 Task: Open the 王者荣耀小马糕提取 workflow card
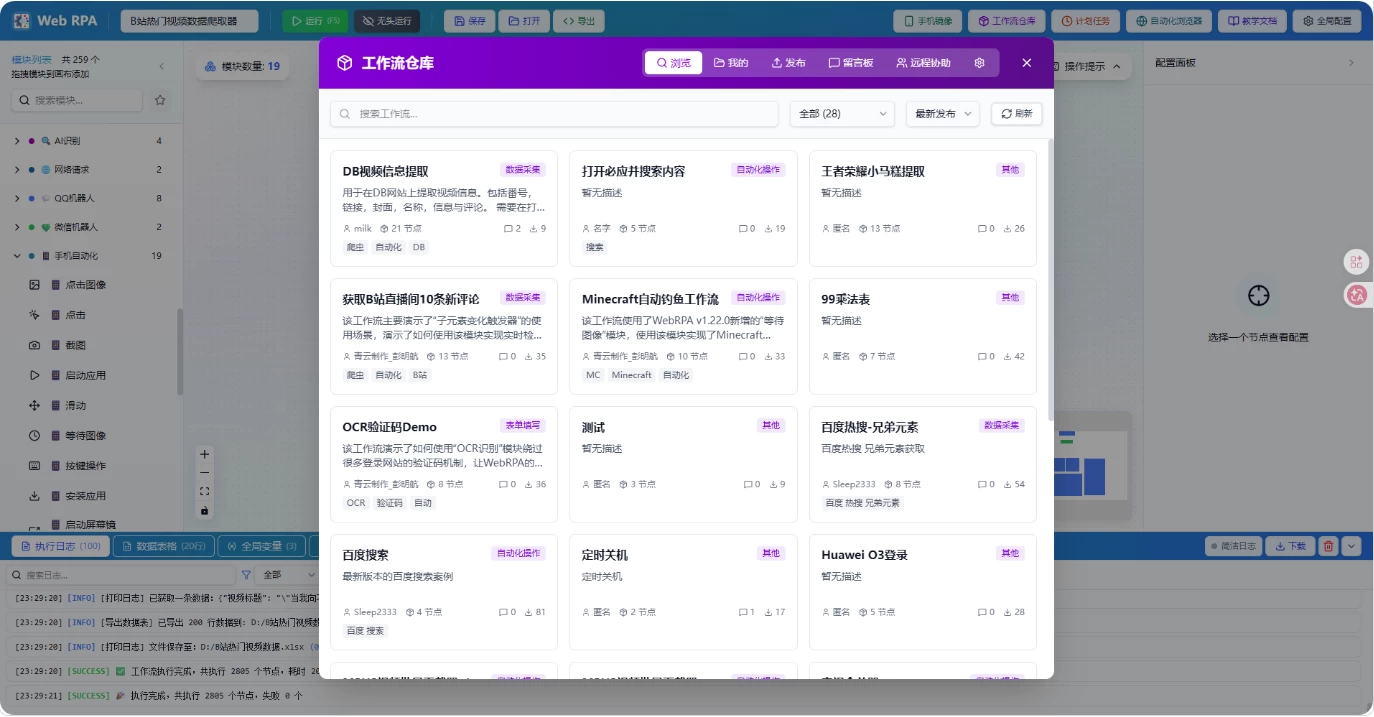tap(923, 208)
